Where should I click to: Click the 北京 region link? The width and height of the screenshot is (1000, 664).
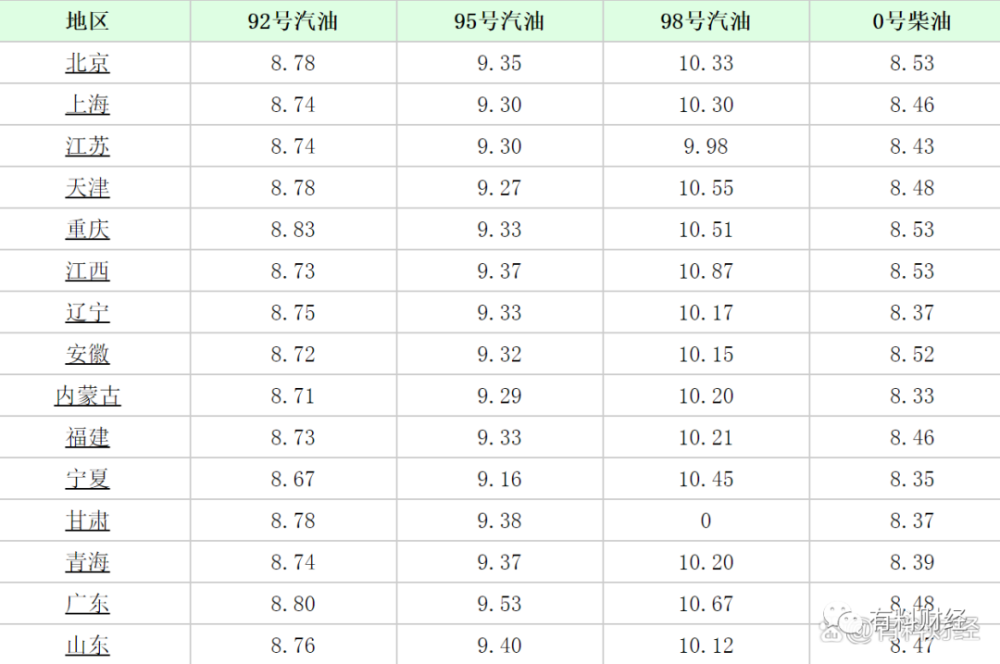tap(88, 63)
